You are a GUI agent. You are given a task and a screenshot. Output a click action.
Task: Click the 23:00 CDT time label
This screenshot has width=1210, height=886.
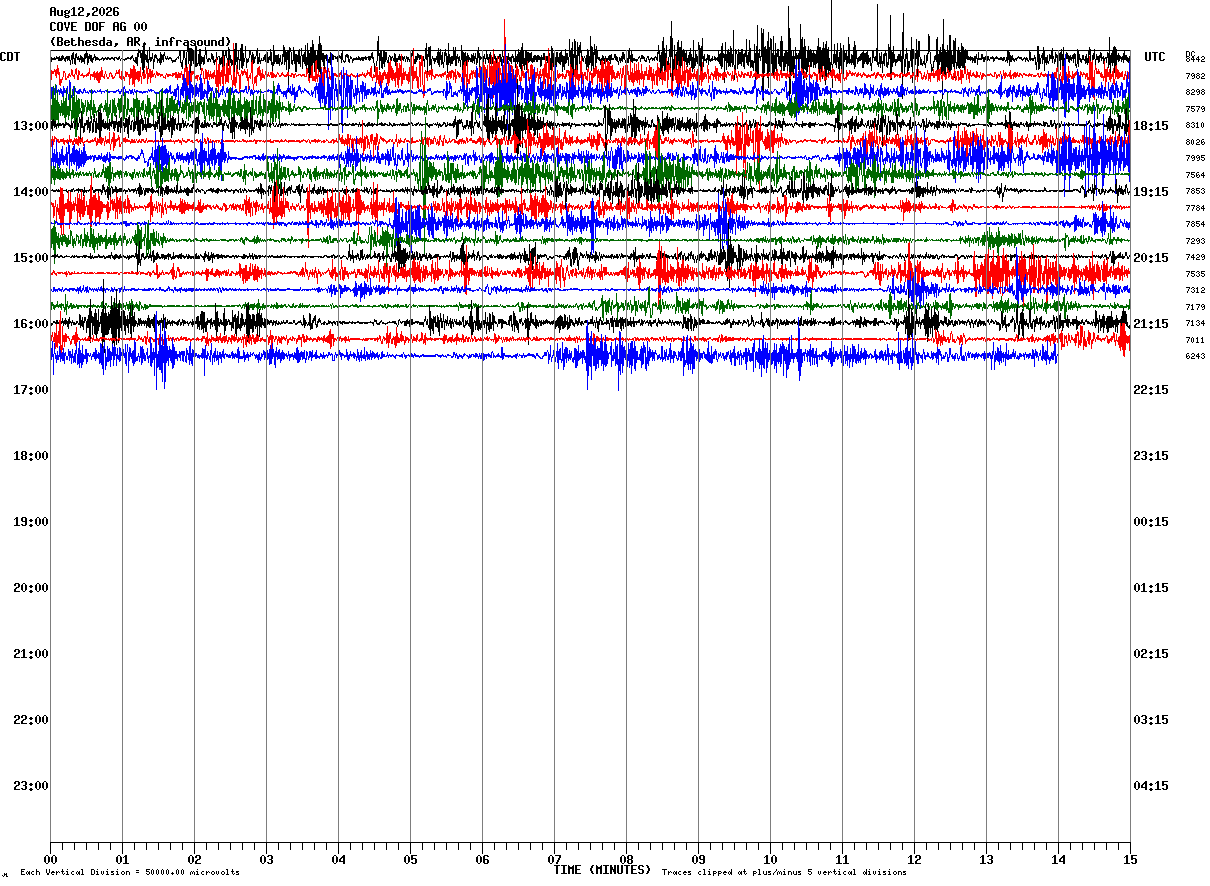(31, 786)
